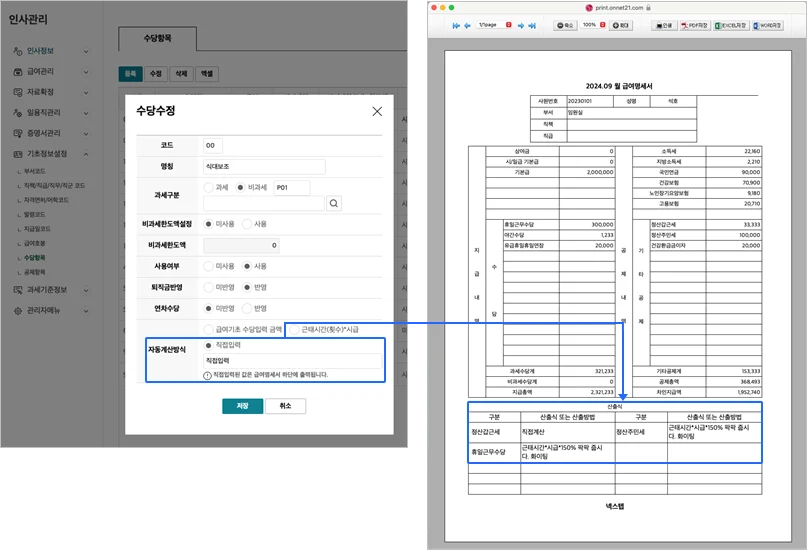This screenshot has height=550, width=807.
Task: Close the 수당수정 dialog with the X icon
Action: (376, 111)
